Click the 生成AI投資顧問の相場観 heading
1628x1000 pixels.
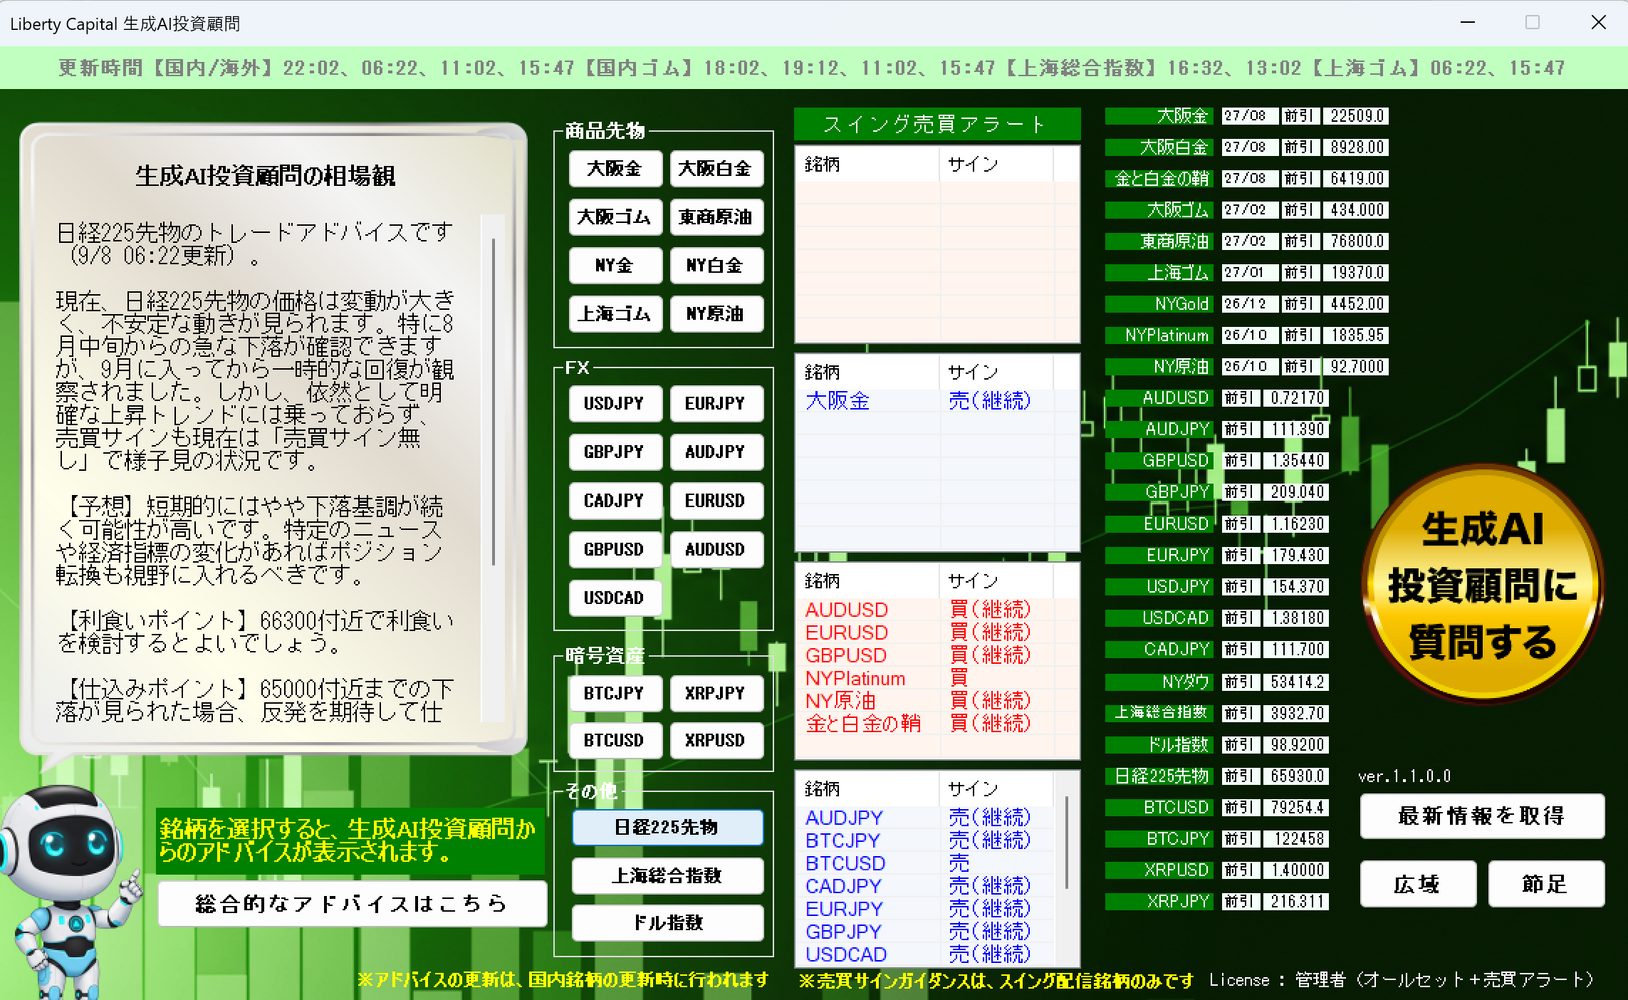click(265, 176)
